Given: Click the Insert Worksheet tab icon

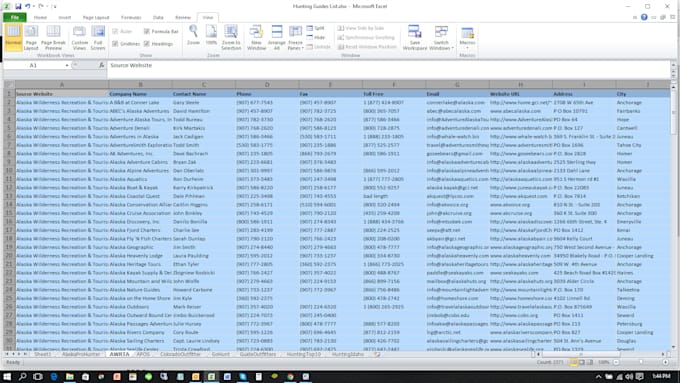Looking at the screenshot, I should [377, 354].
